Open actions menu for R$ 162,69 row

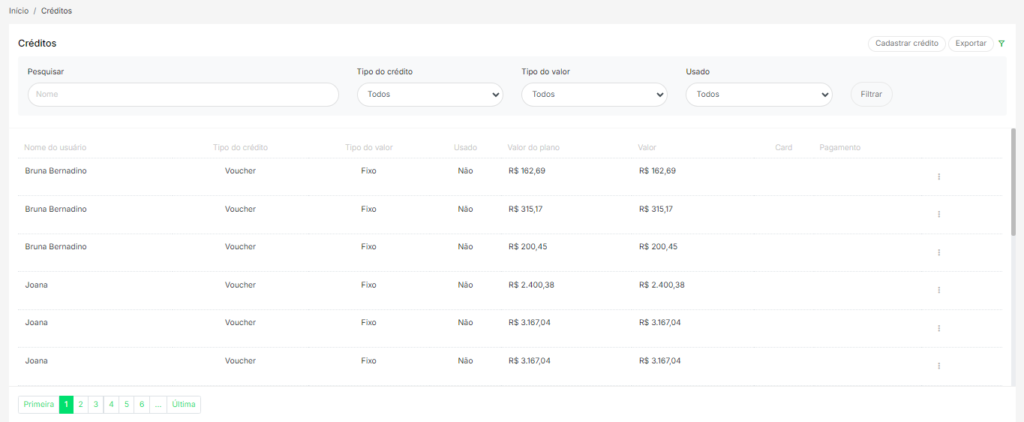939,177
